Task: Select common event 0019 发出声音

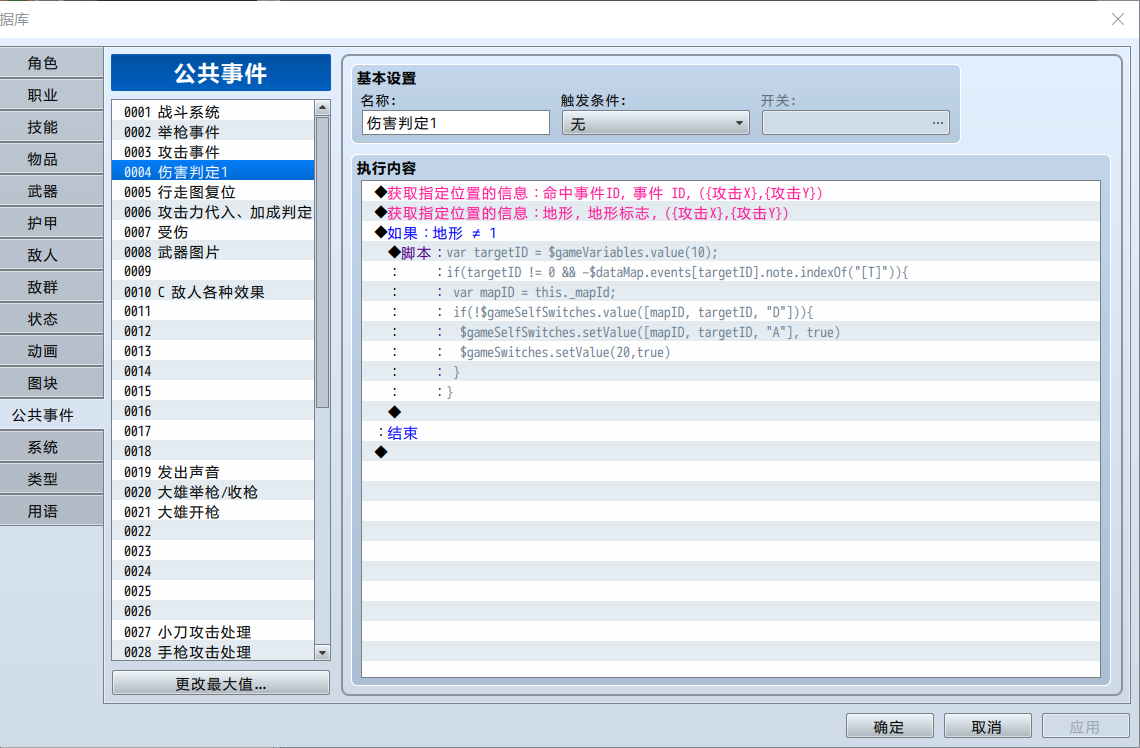Action: [213, 472]
